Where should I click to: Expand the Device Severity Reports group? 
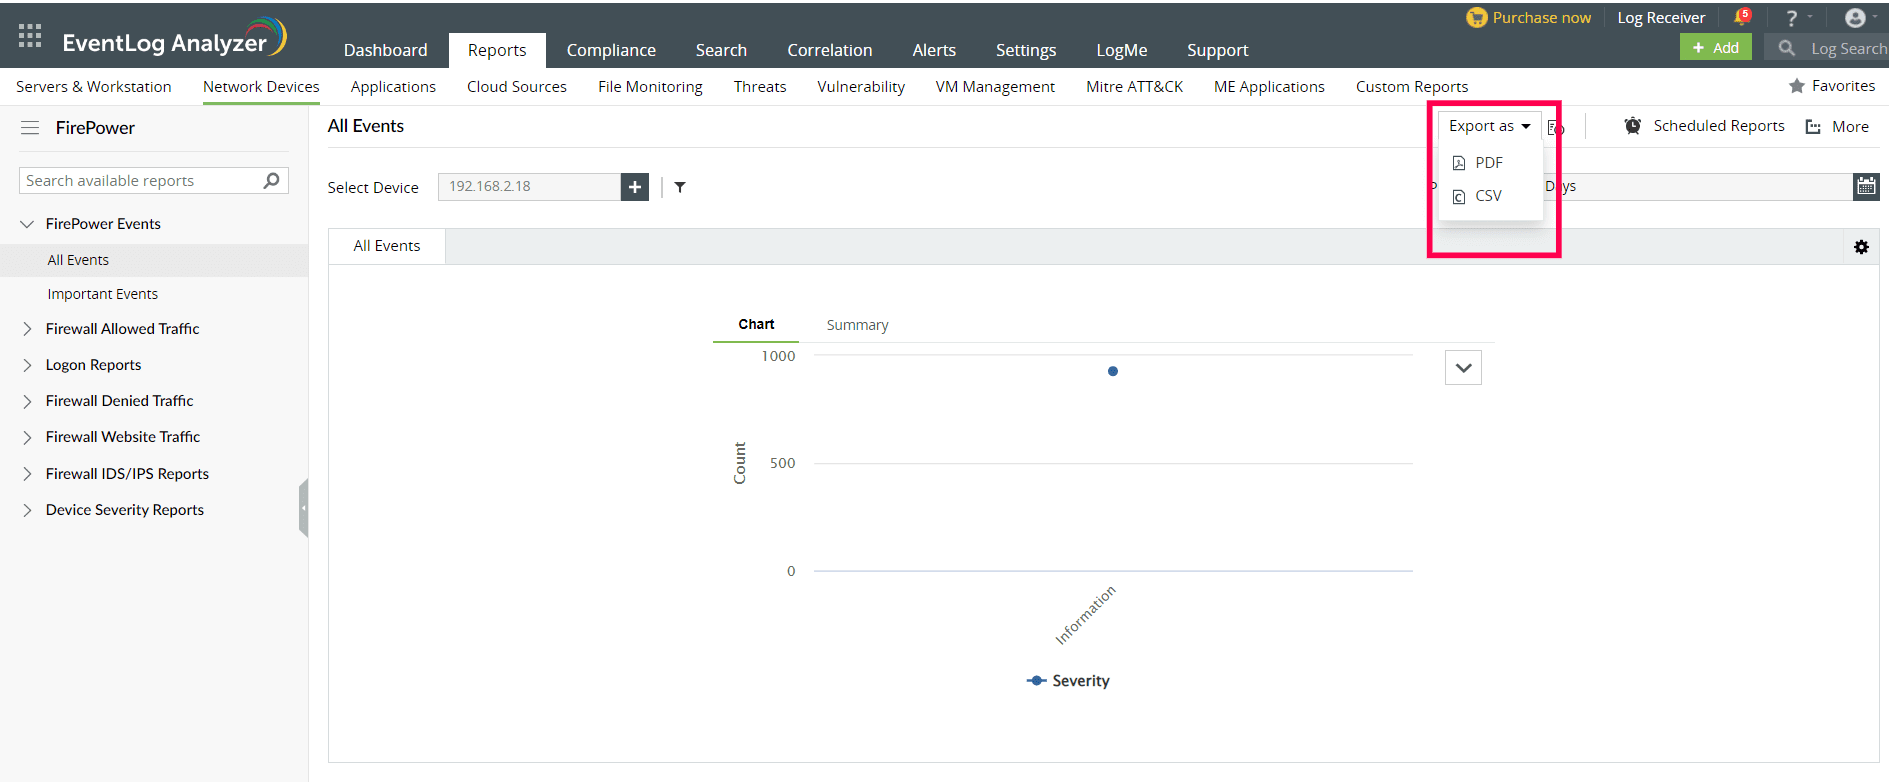click(27, 510)
